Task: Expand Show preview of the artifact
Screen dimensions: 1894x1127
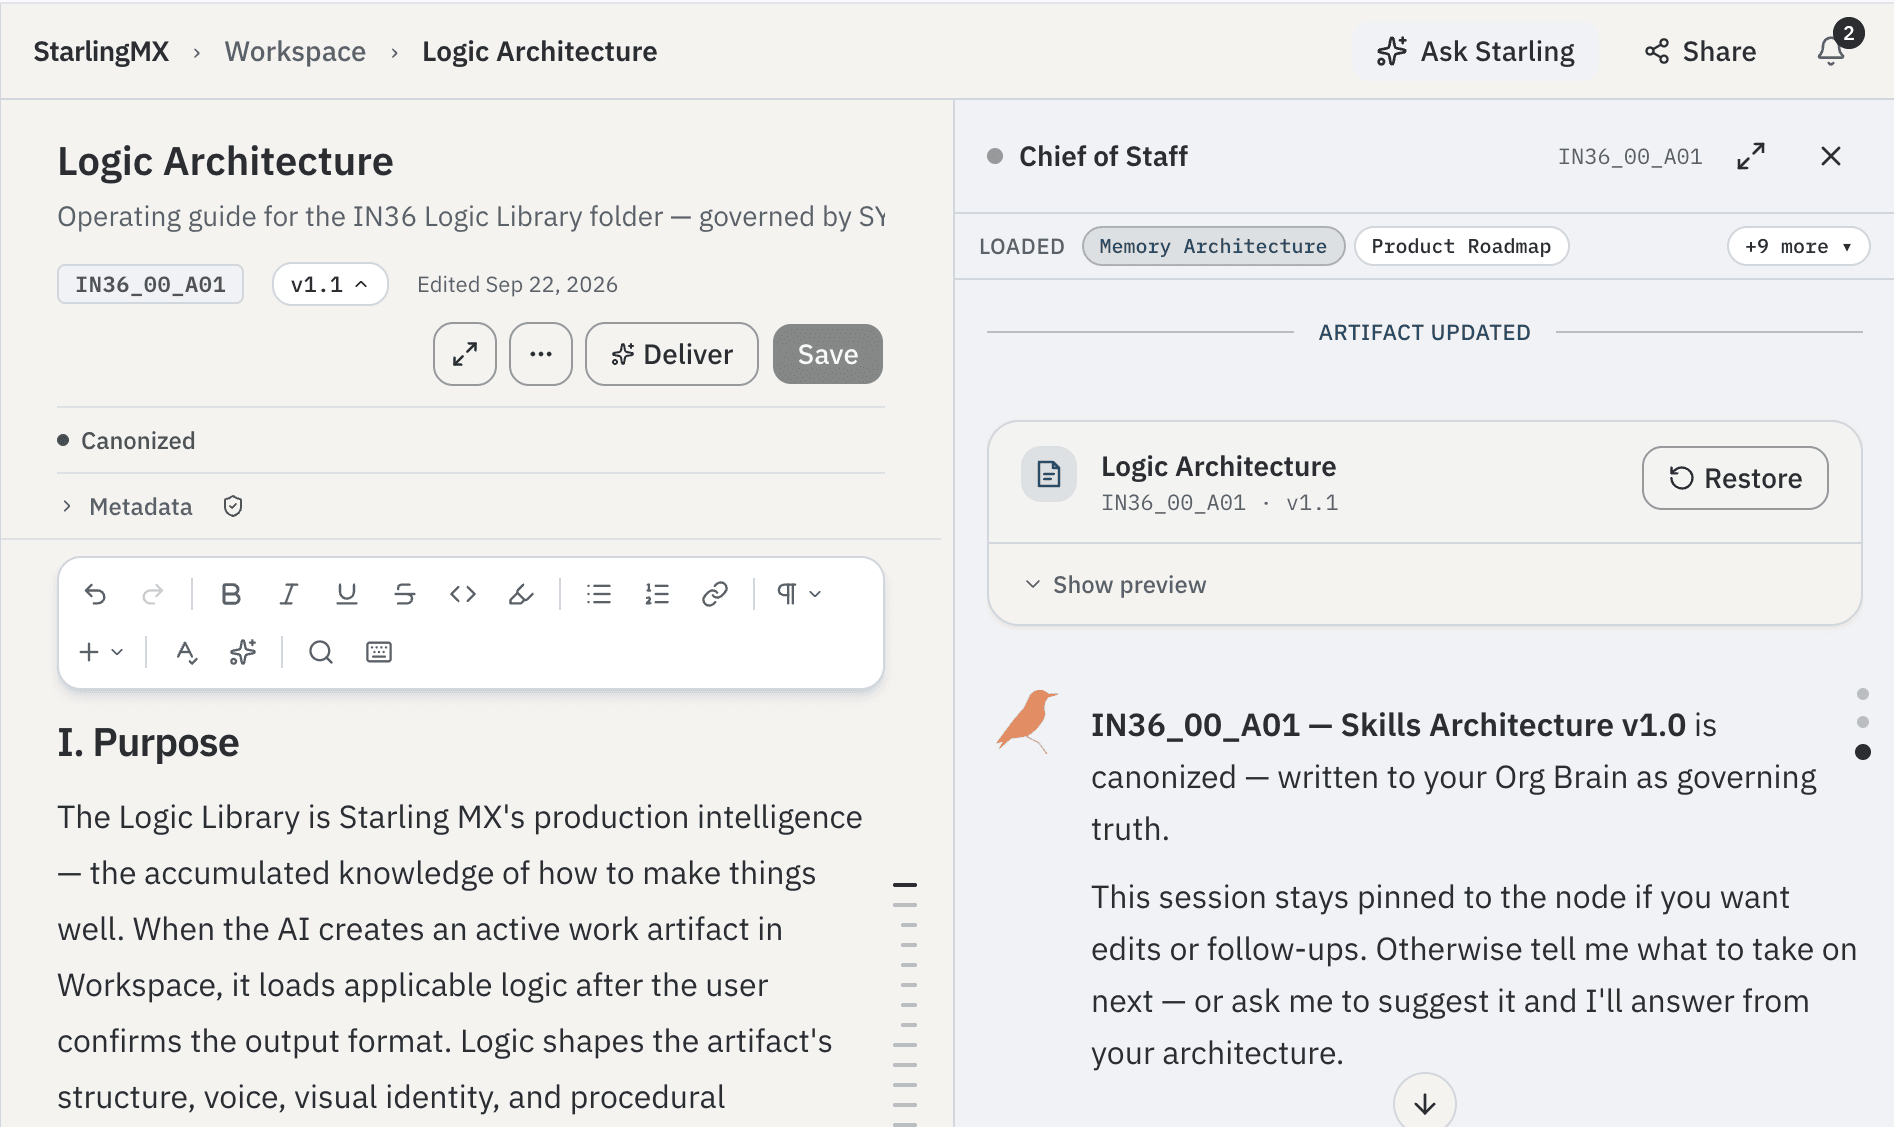Action: coord(1116,584)
